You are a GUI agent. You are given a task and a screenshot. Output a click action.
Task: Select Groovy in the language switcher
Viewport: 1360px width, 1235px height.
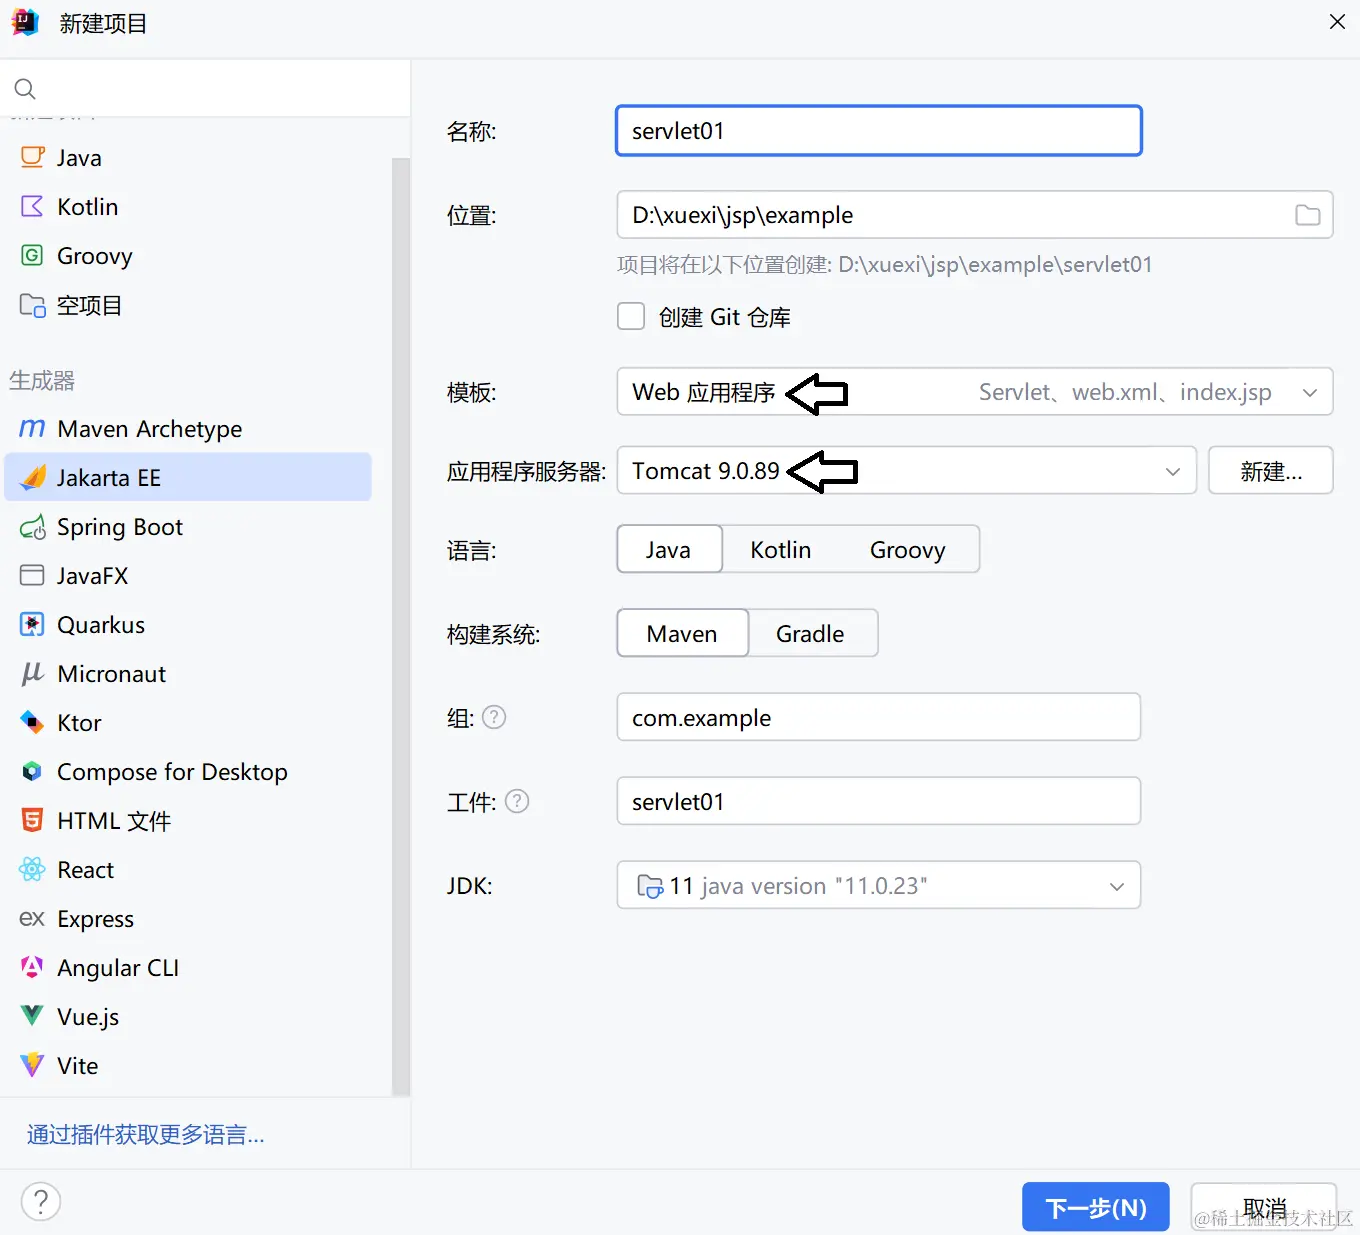click(x=907, y=549)
